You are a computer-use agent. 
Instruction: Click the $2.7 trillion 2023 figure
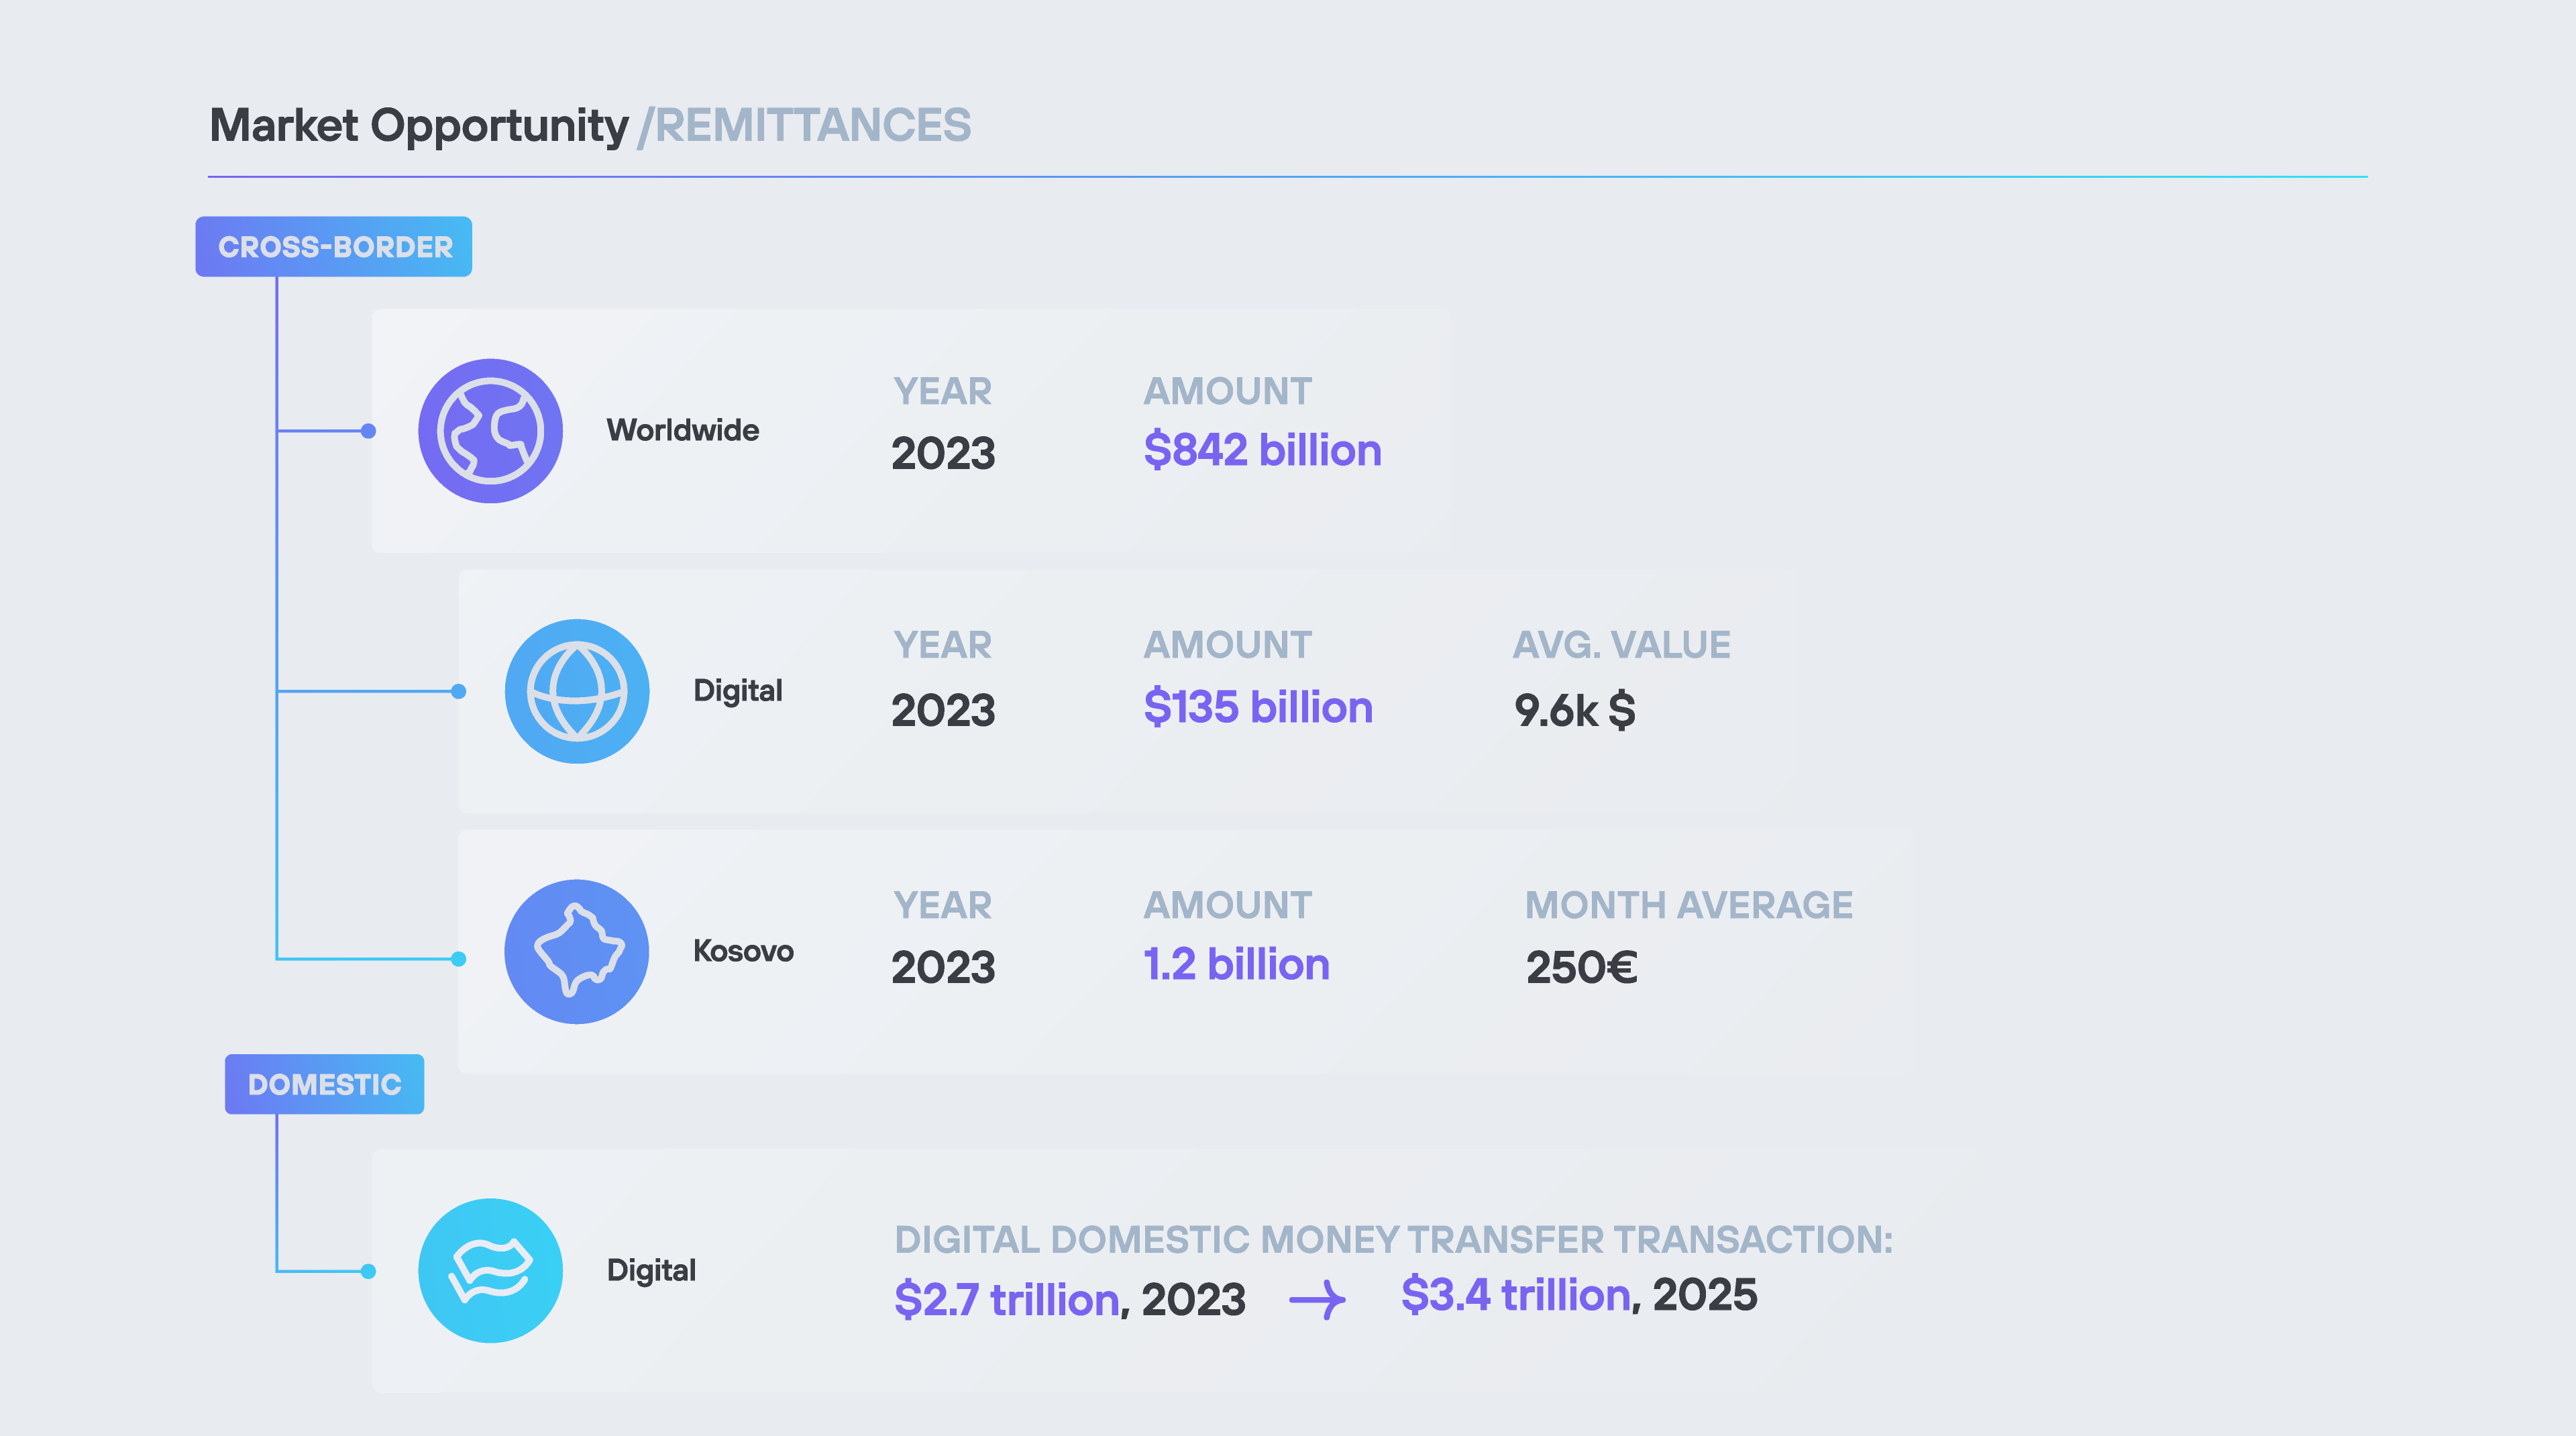tap(1069, 1299)
